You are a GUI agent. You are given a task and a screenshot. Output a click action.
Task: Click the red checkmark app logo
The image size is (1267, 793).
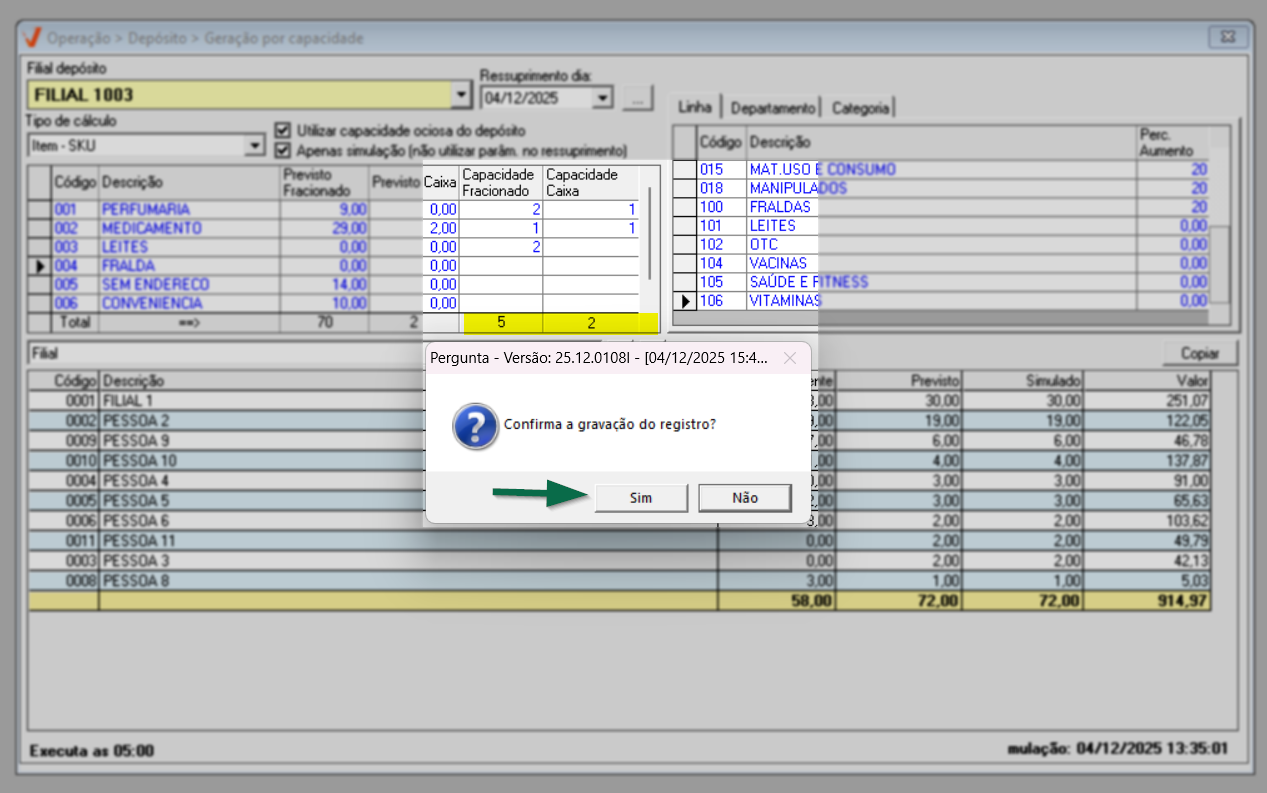pyautogui.click(x=33, y=38)
